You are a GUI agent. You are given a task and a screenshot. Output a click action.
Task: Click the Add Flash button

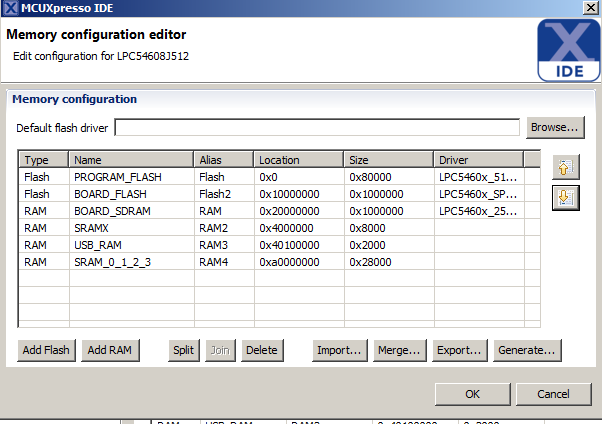click(x=46, y=350)
